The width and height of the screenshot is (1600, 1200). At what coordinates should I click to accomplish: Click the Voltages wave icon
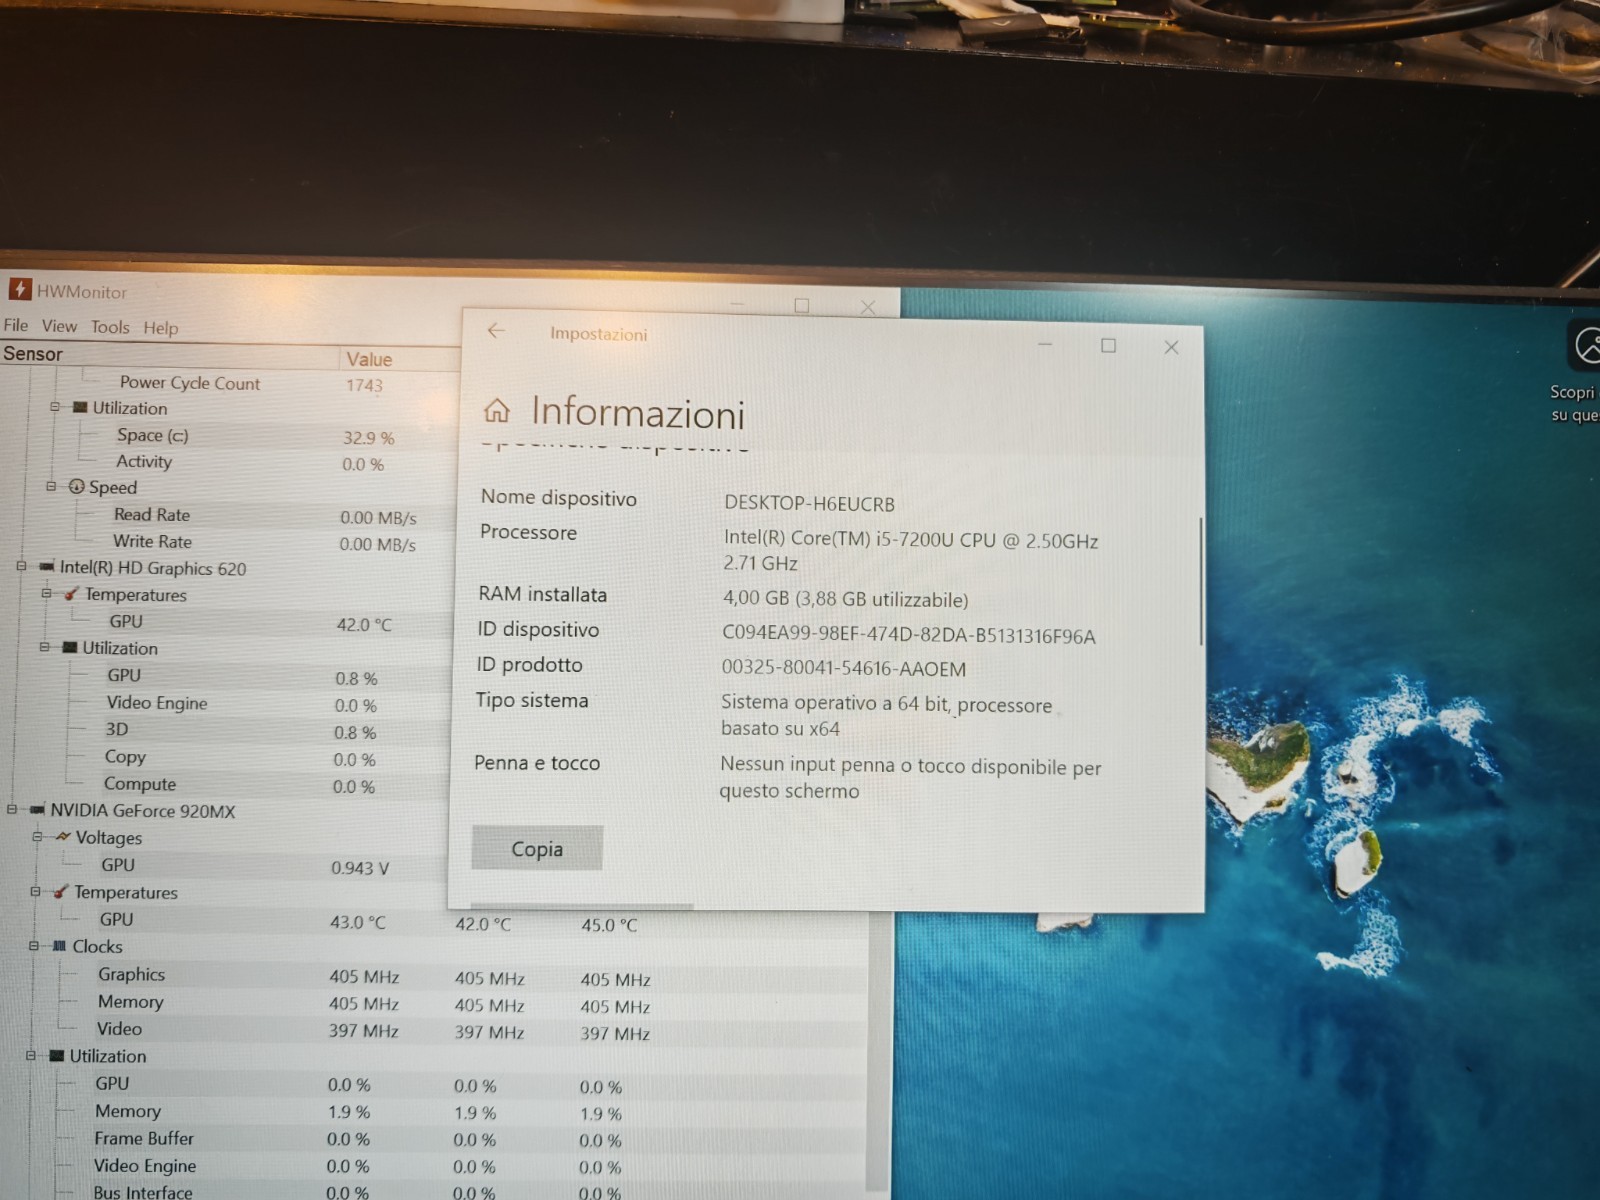[x=63, y=836]
